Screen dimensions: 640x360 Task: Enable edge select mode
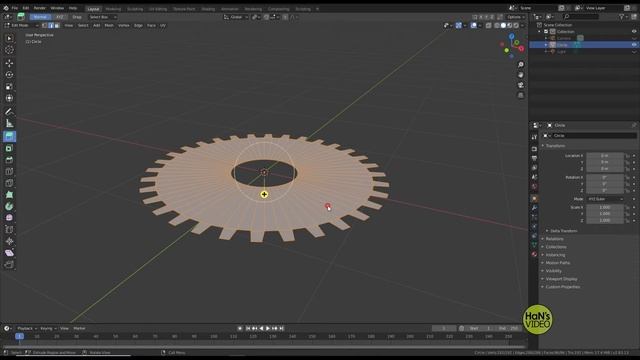coord(51,25)
